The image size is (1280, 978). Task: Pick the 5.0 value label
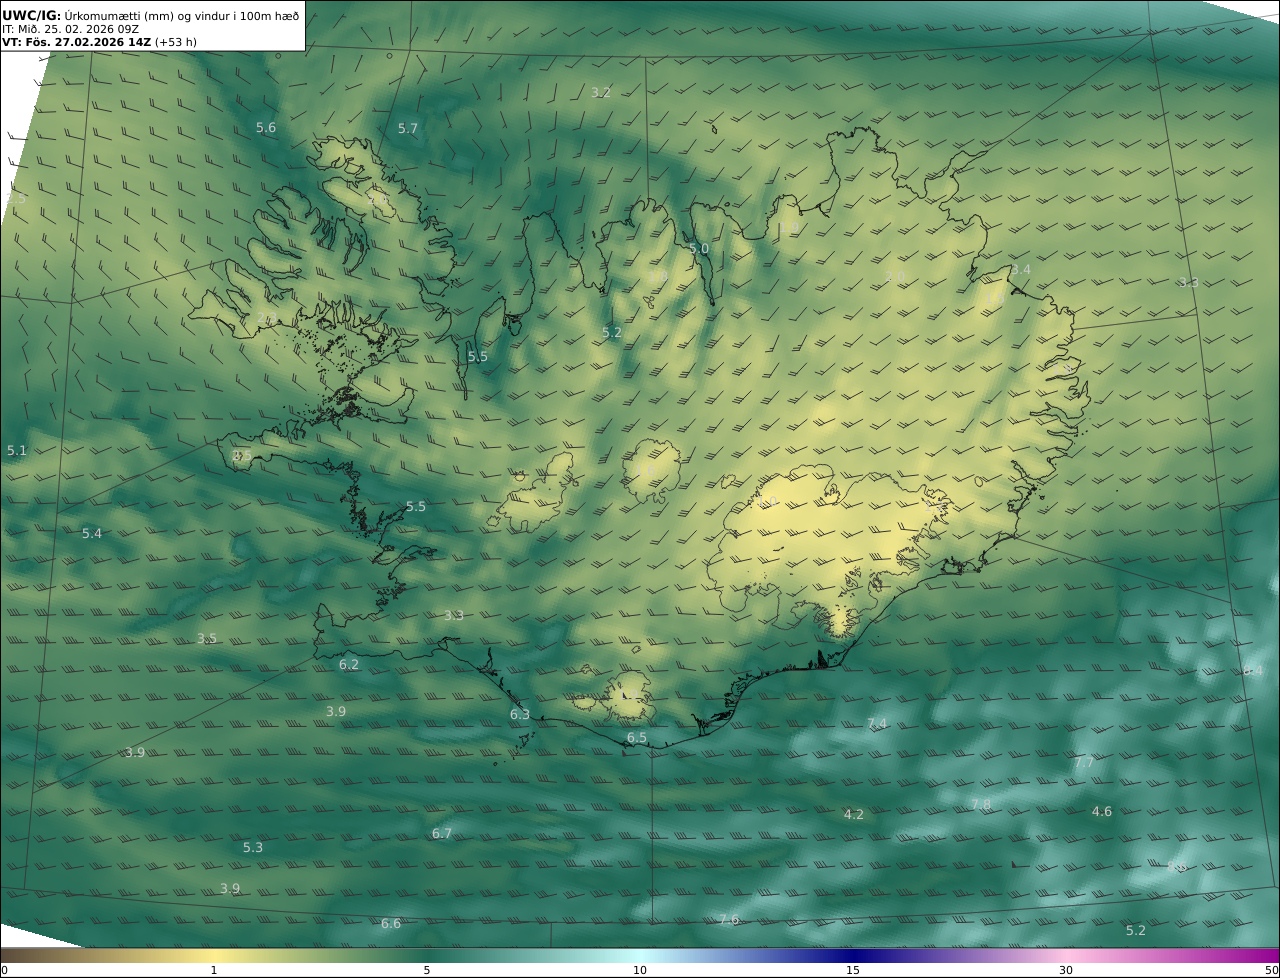tap(699, 248)
